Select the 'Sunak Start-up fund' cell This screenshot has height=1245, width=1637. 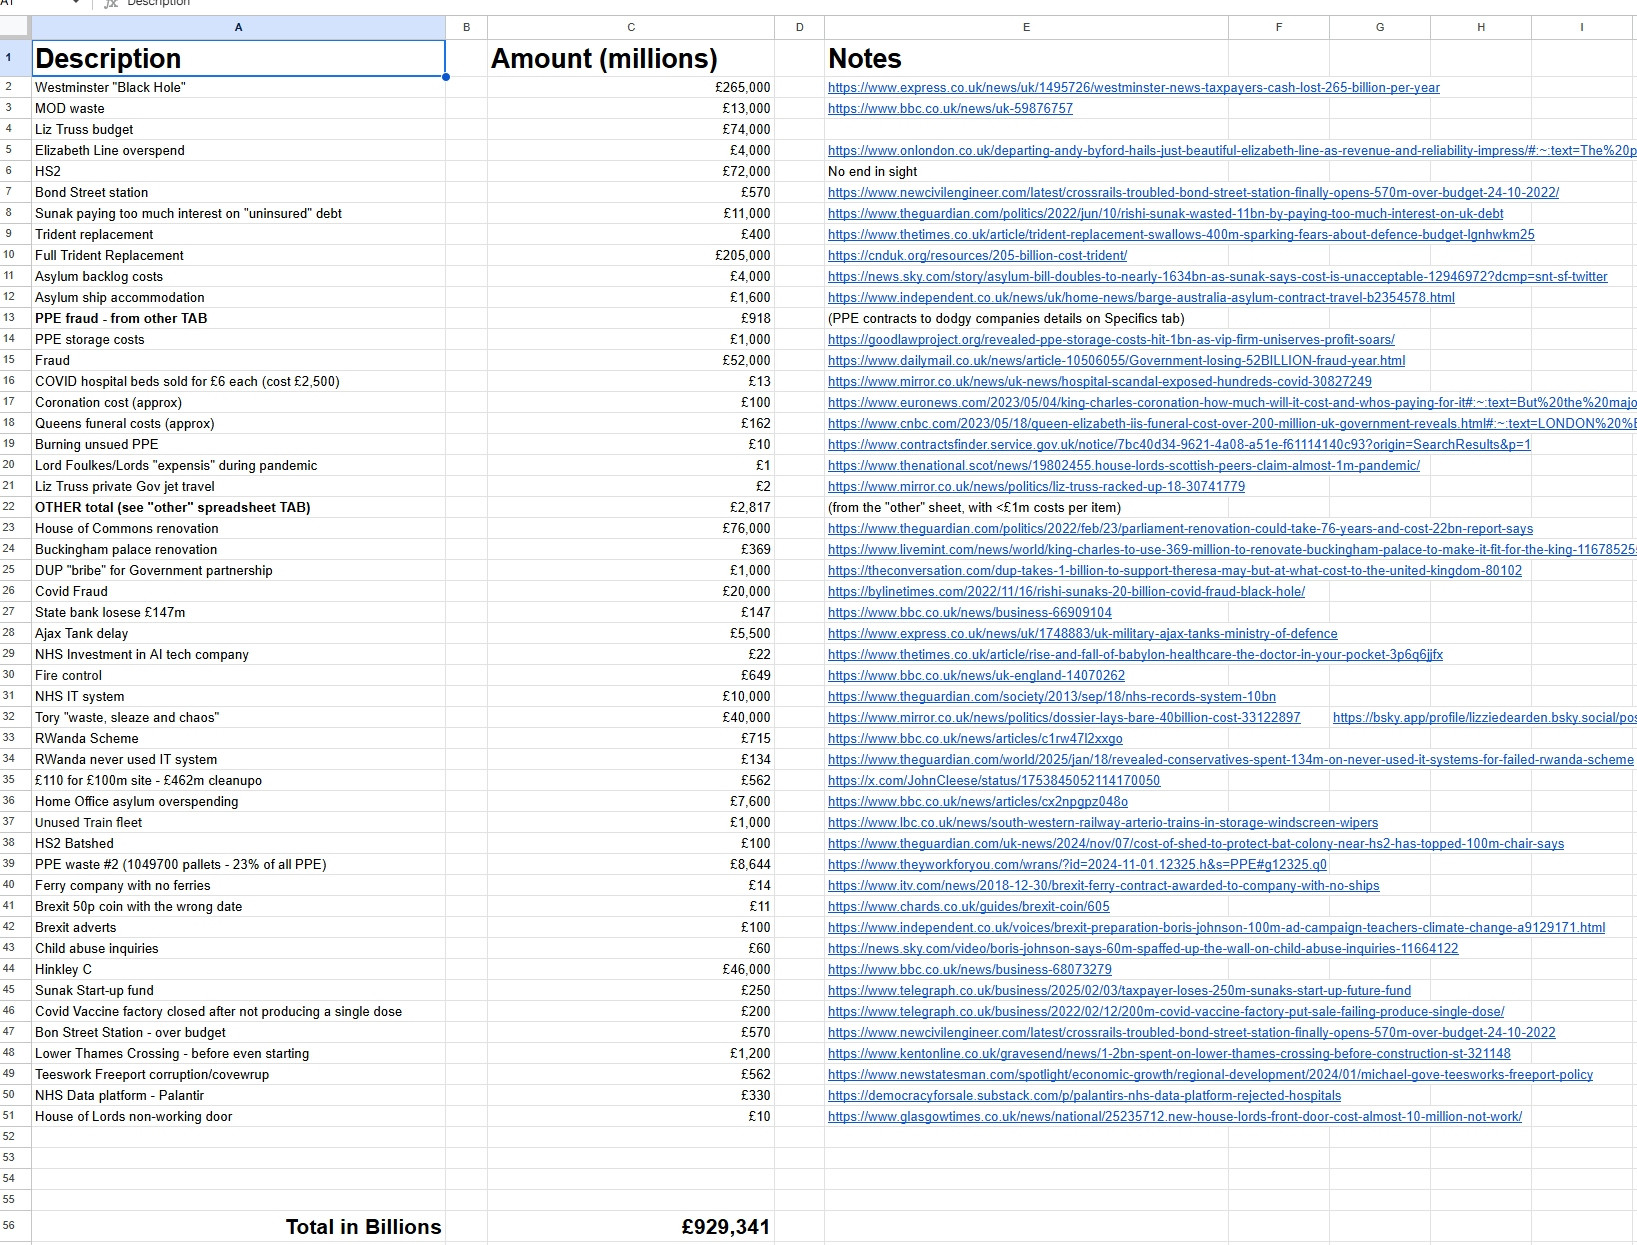(238, 991)
